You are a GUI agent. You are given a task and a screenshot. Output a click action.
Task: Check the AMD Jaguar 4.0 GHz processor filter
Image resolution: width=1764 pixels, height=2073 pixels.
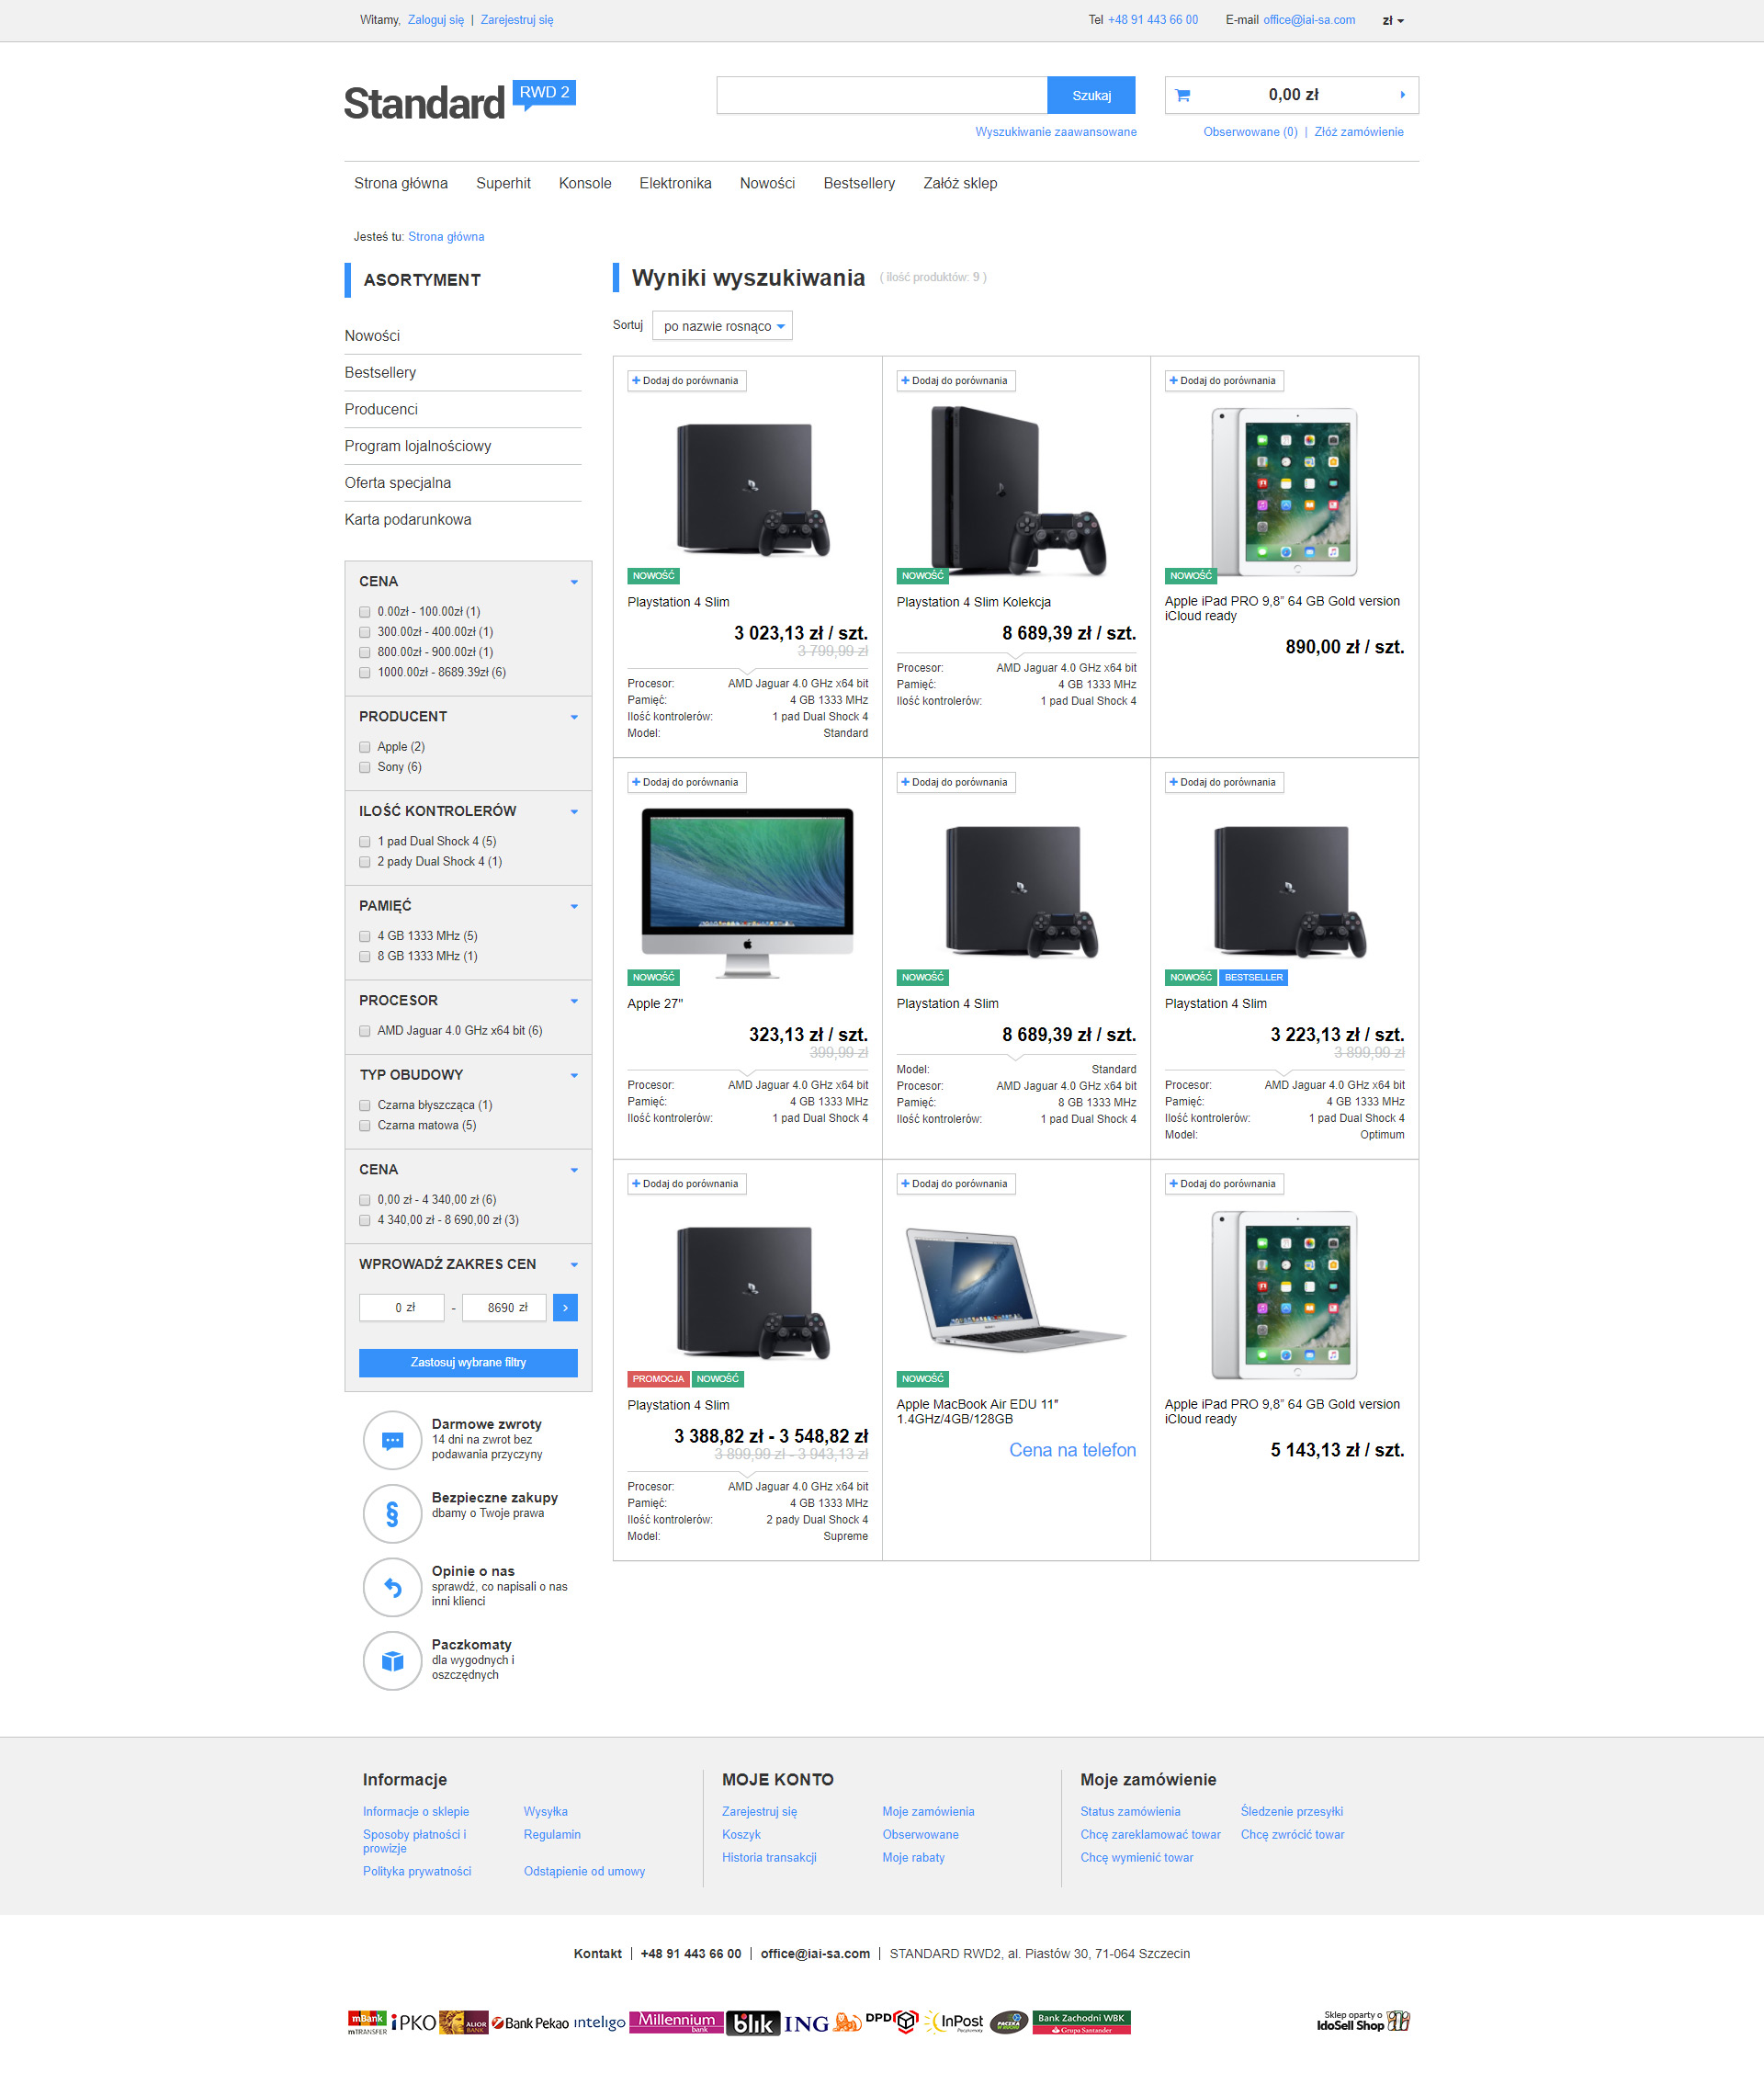[x=365, y=1031]
